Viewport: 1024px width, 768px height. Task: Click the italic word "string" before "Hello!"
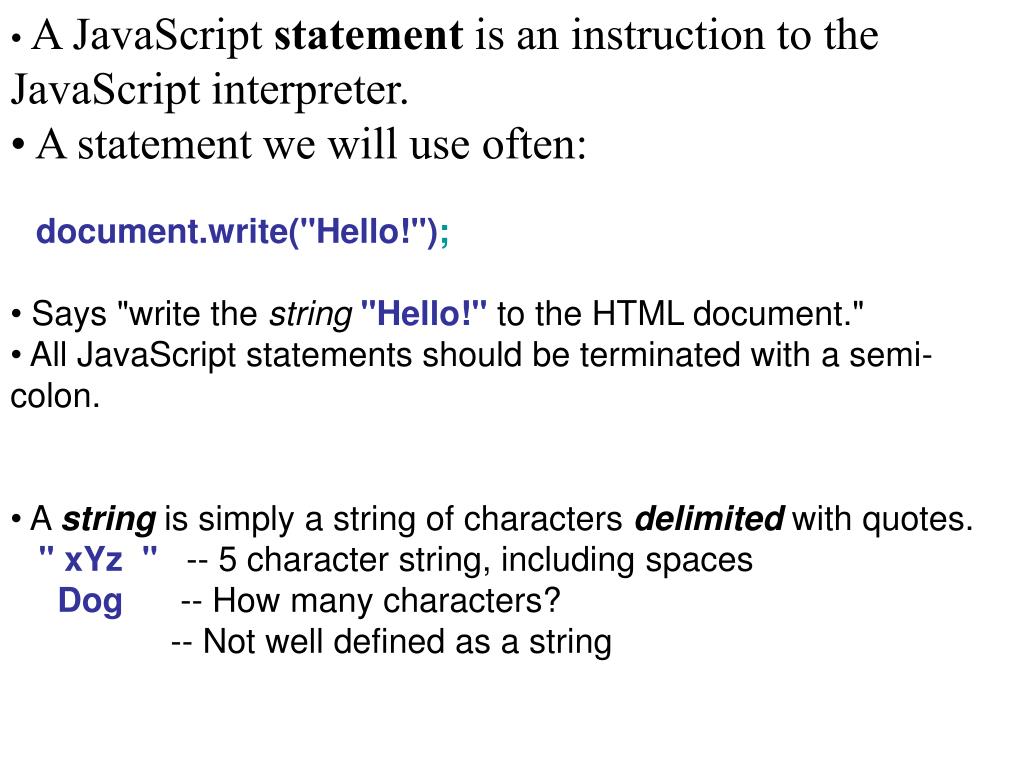[311, 315]
